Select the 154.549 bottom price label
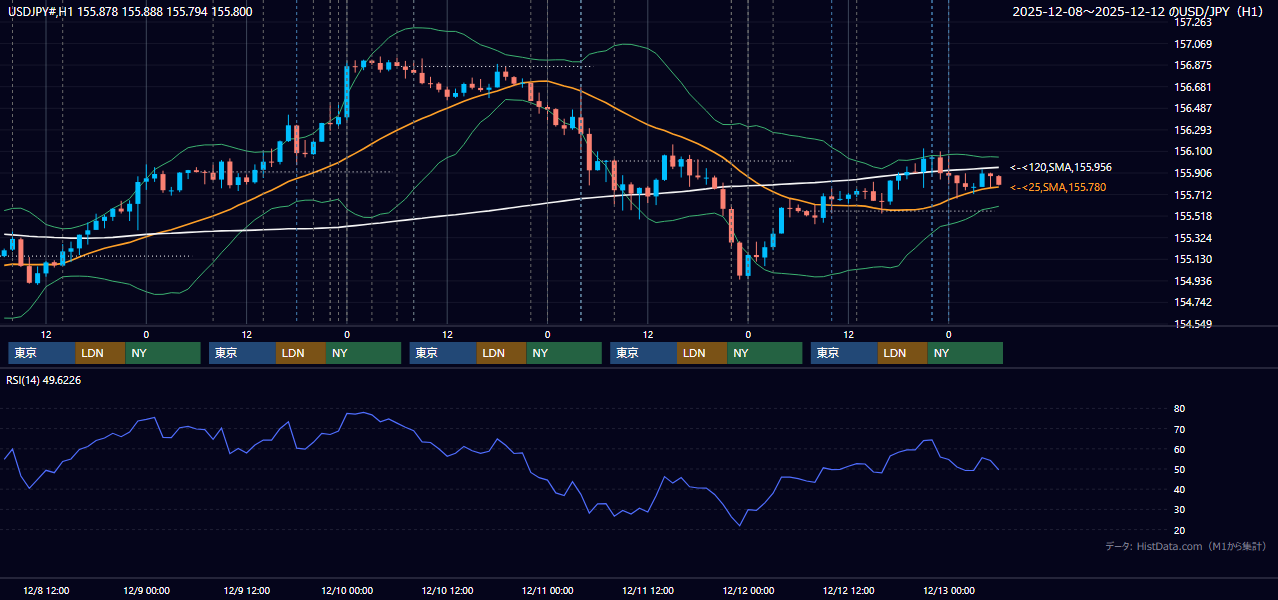The image size is (1278, 600). tap(1192, 324)
